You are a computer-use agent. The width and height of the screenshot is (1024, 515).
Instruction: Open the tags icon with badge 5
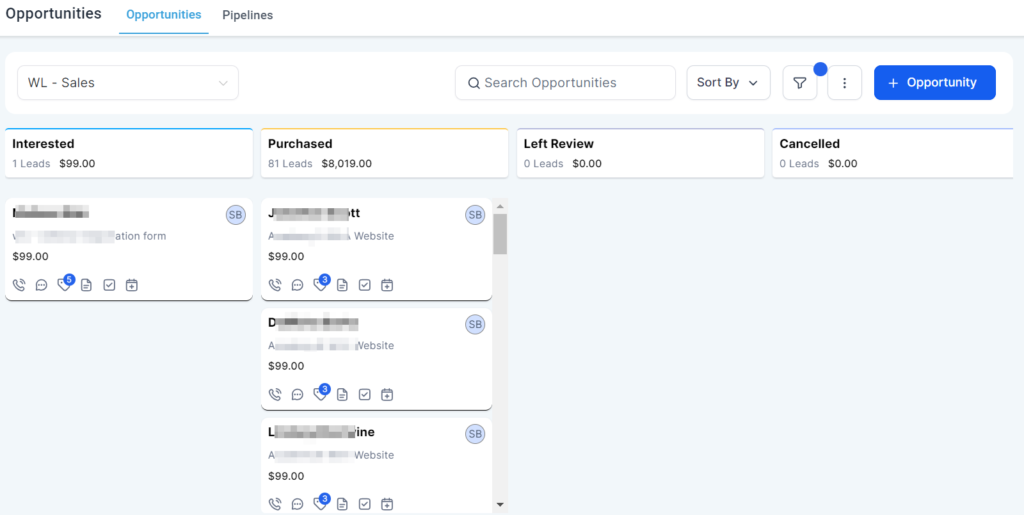click(64, 285)
